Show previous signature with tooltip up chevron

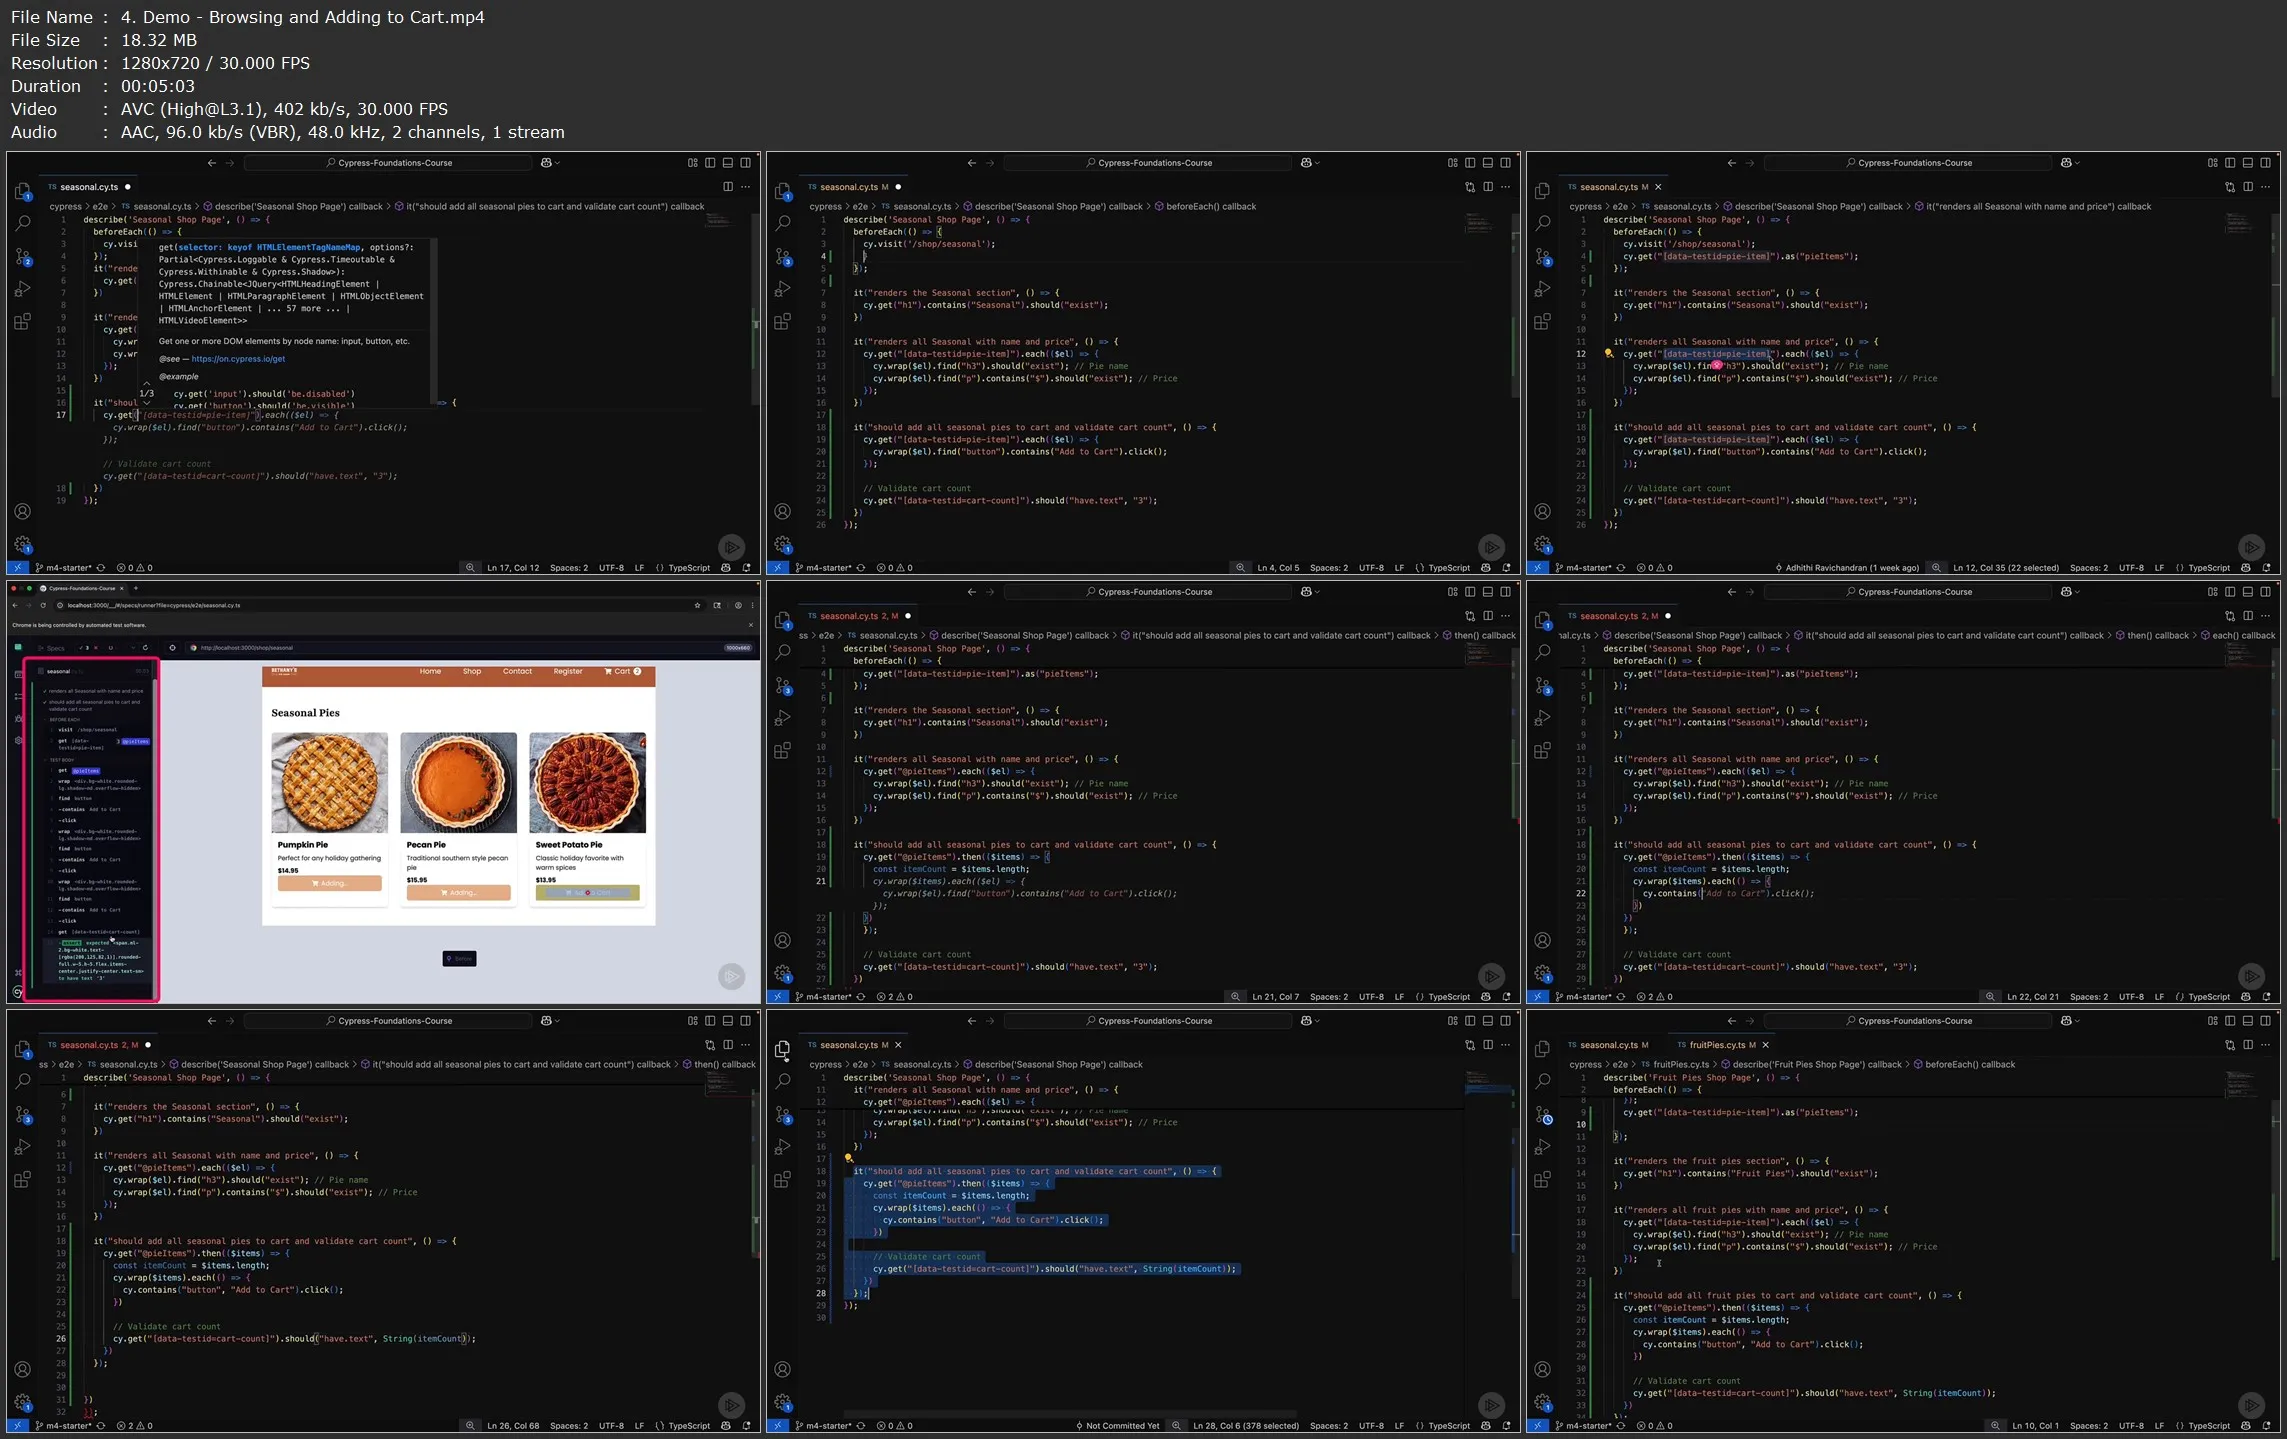click(x=147, y=383)
